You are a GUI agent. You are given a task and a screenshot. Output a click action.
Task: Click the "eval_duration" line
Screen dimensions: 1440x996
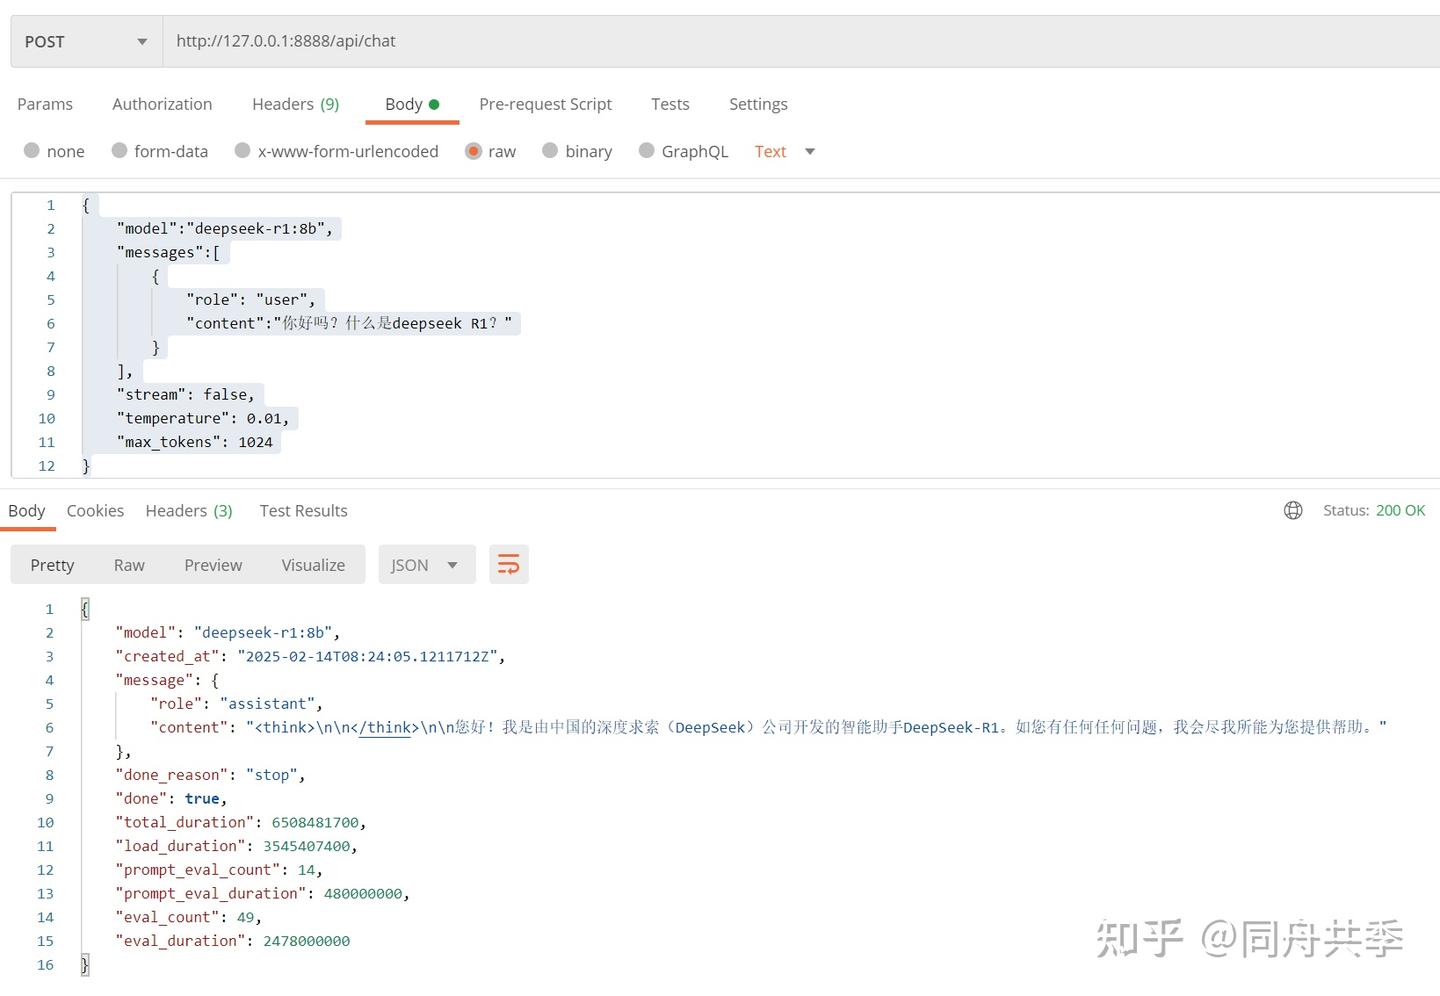point(232,941)
